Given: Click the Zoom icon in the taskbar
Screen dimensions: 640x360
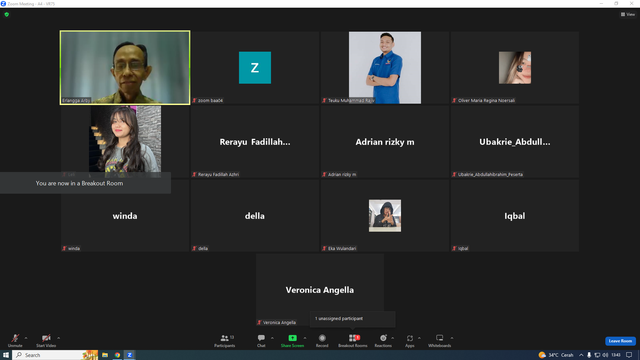Looking at the screenshot, I should (130, 355).
